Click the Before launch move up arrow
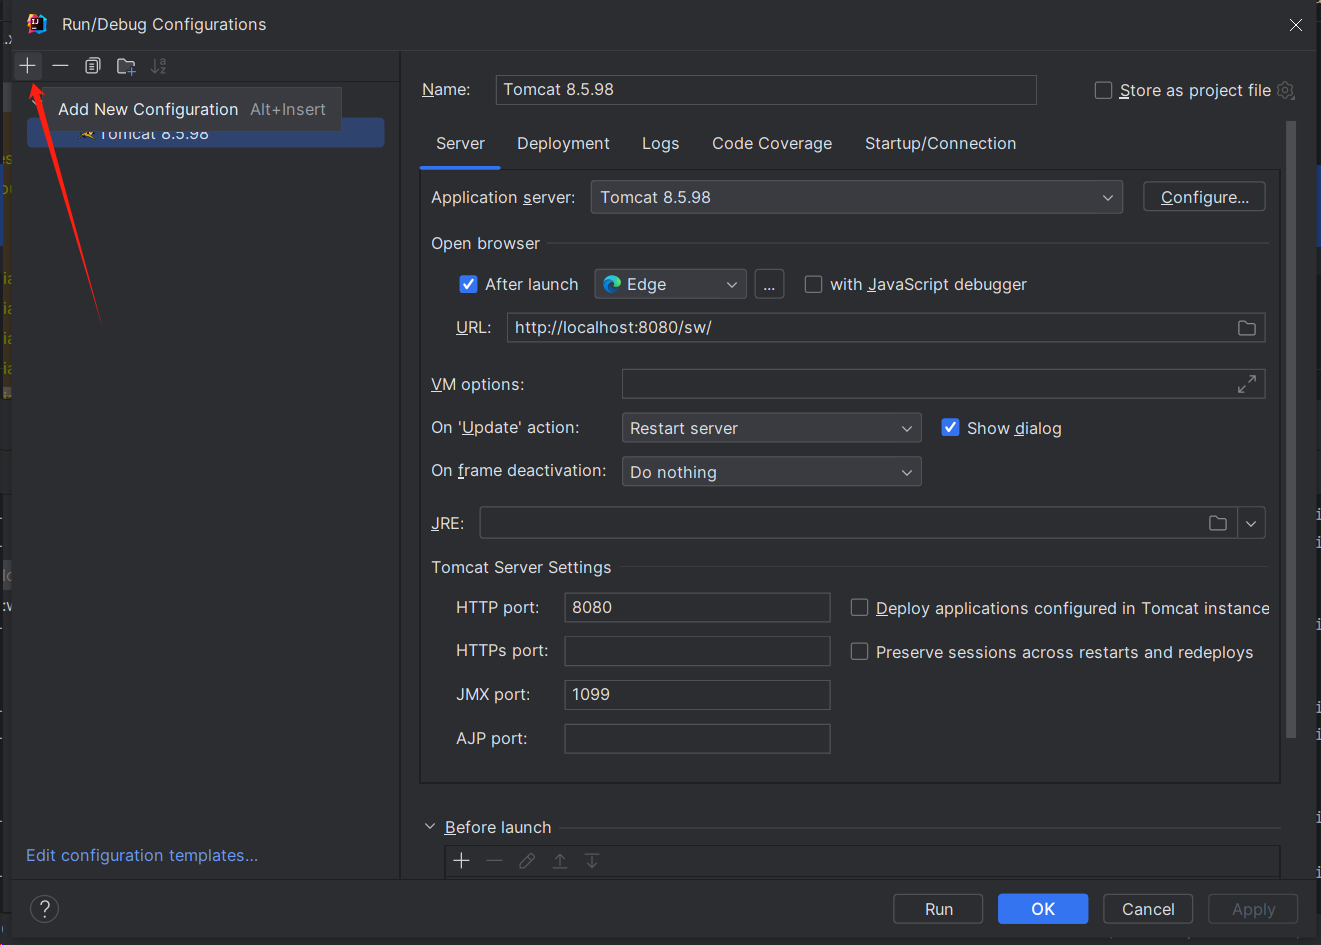 pyautogui.click(x=560, y=861)
